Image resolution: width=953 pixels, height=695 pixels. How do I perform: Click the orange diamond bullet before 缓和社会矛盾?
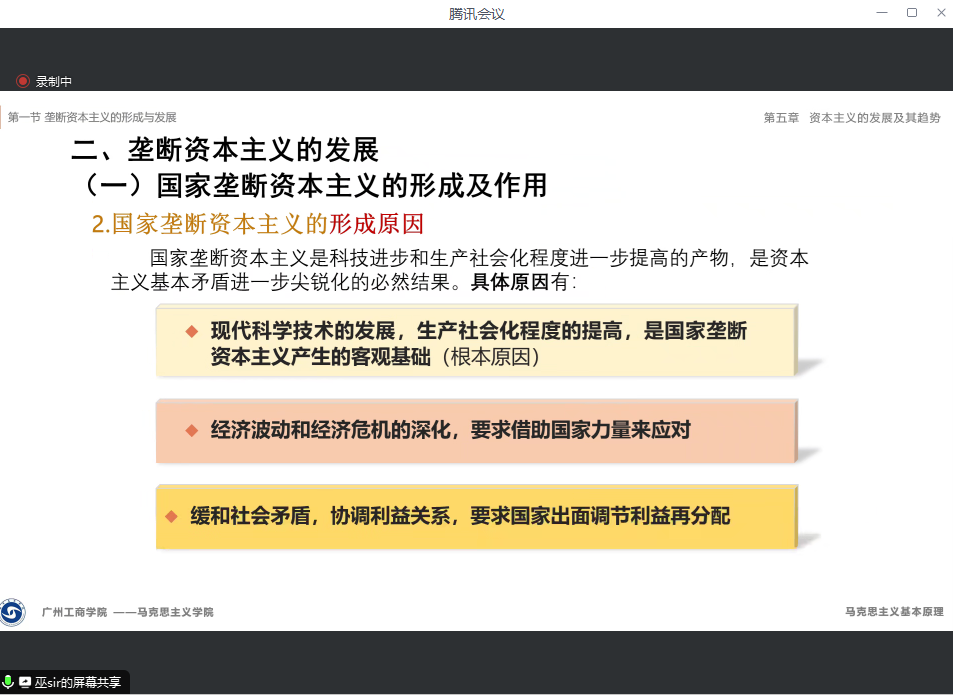171,516
